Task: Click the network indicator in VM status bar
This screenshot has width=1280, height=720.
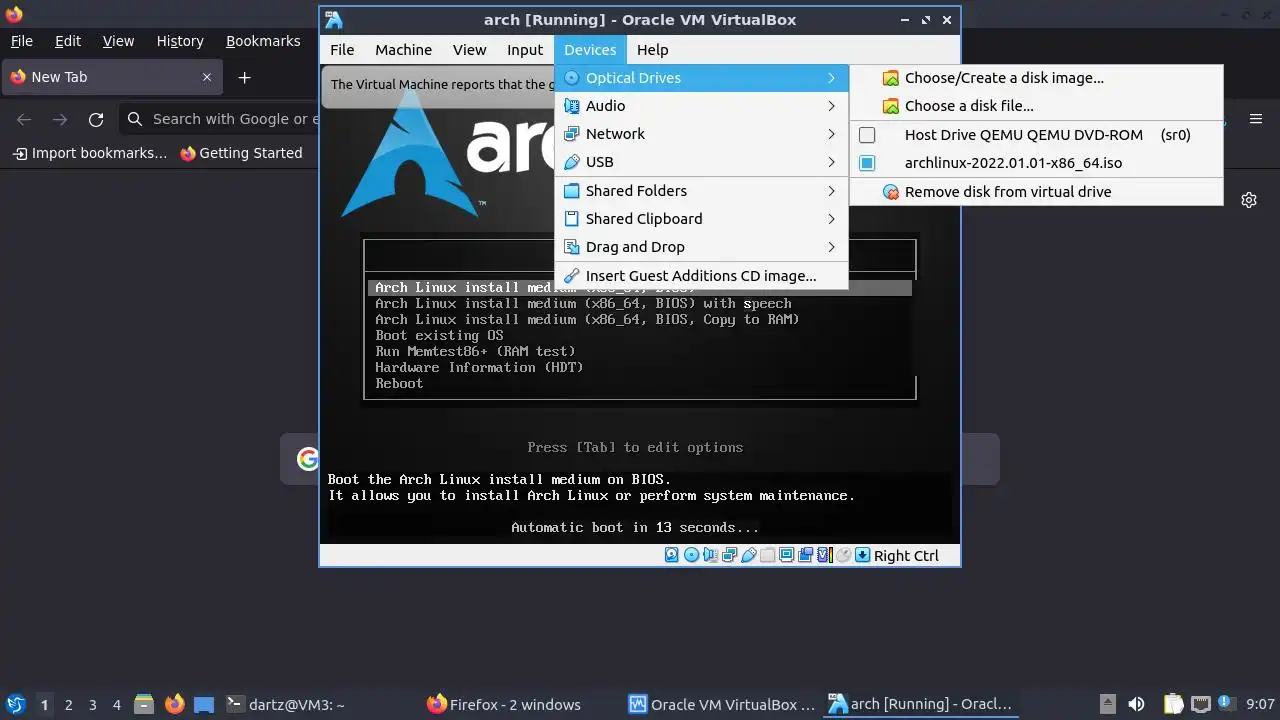Action: pyautogui.click(x=729, y=555)
